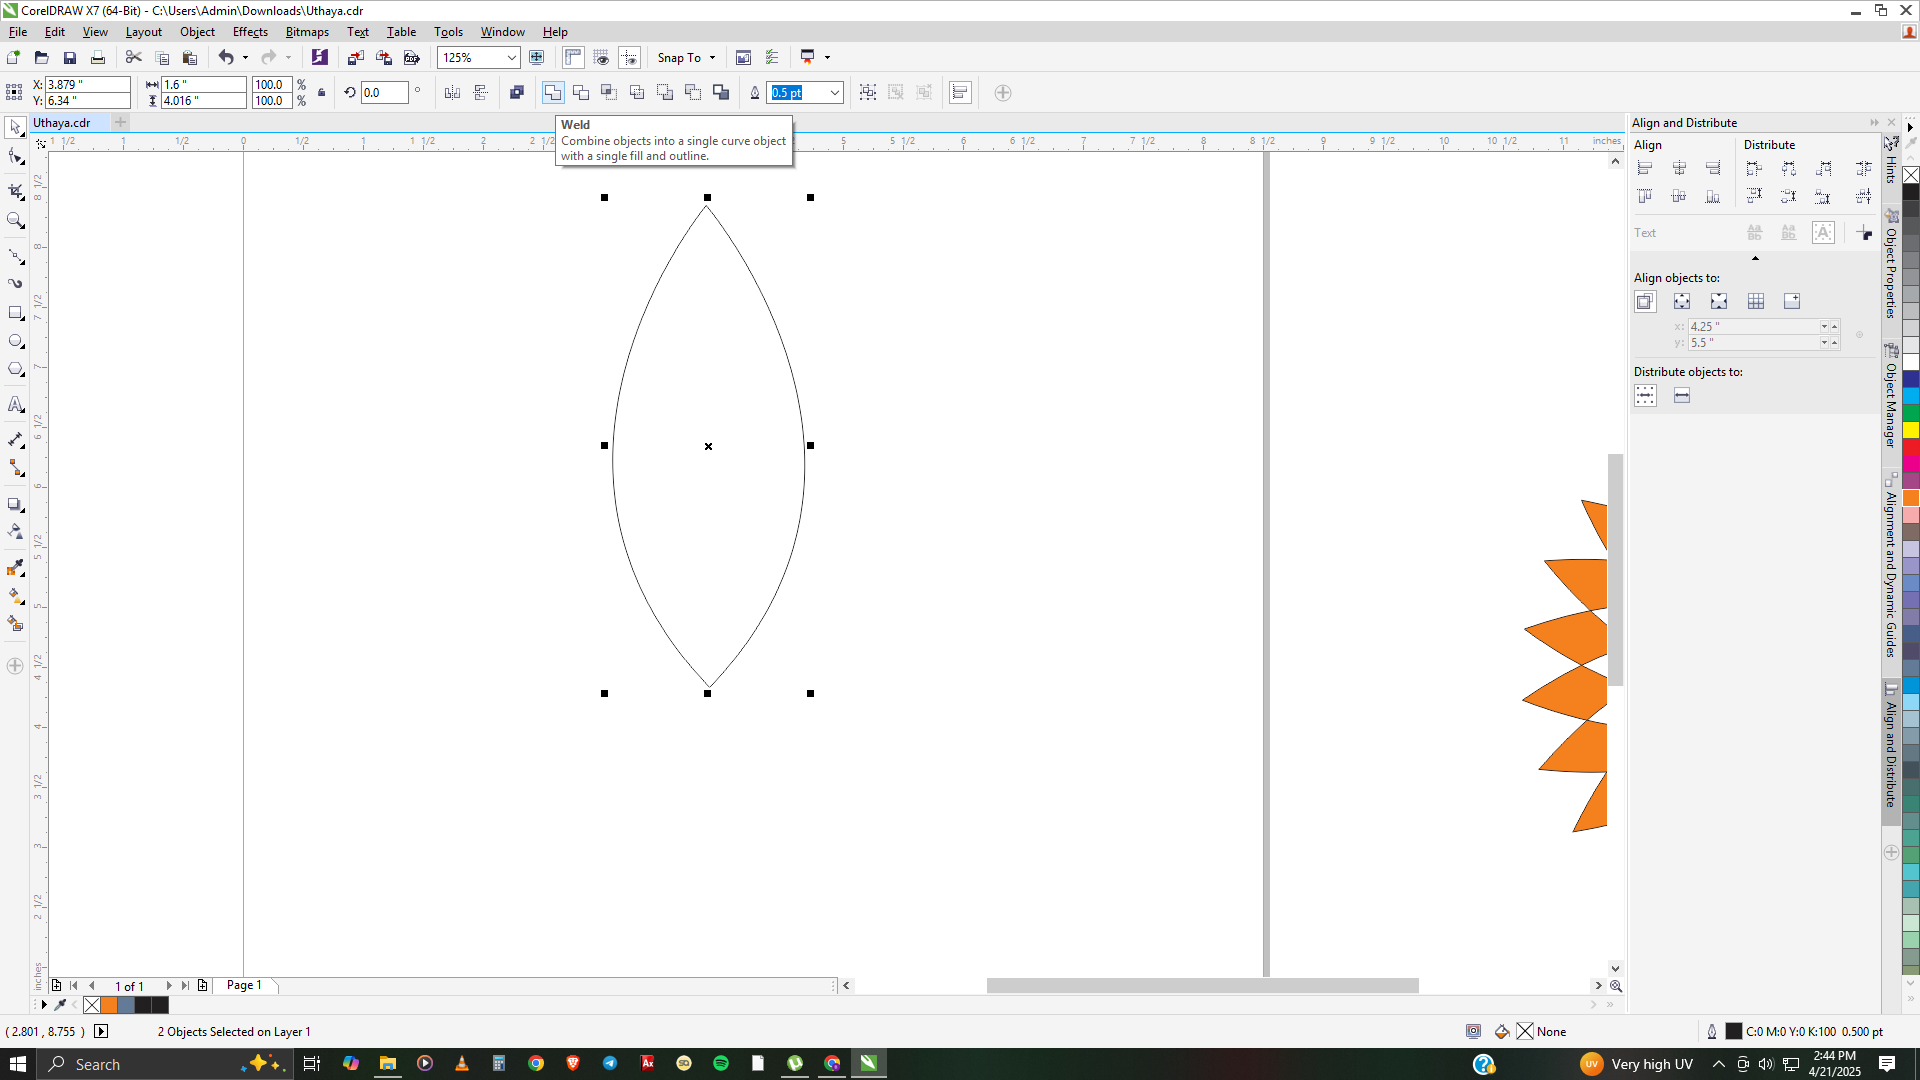Screen dimensions: 1920x1080
Task: Toggle Show guidelines button
Action: click(x=629, y=58)
